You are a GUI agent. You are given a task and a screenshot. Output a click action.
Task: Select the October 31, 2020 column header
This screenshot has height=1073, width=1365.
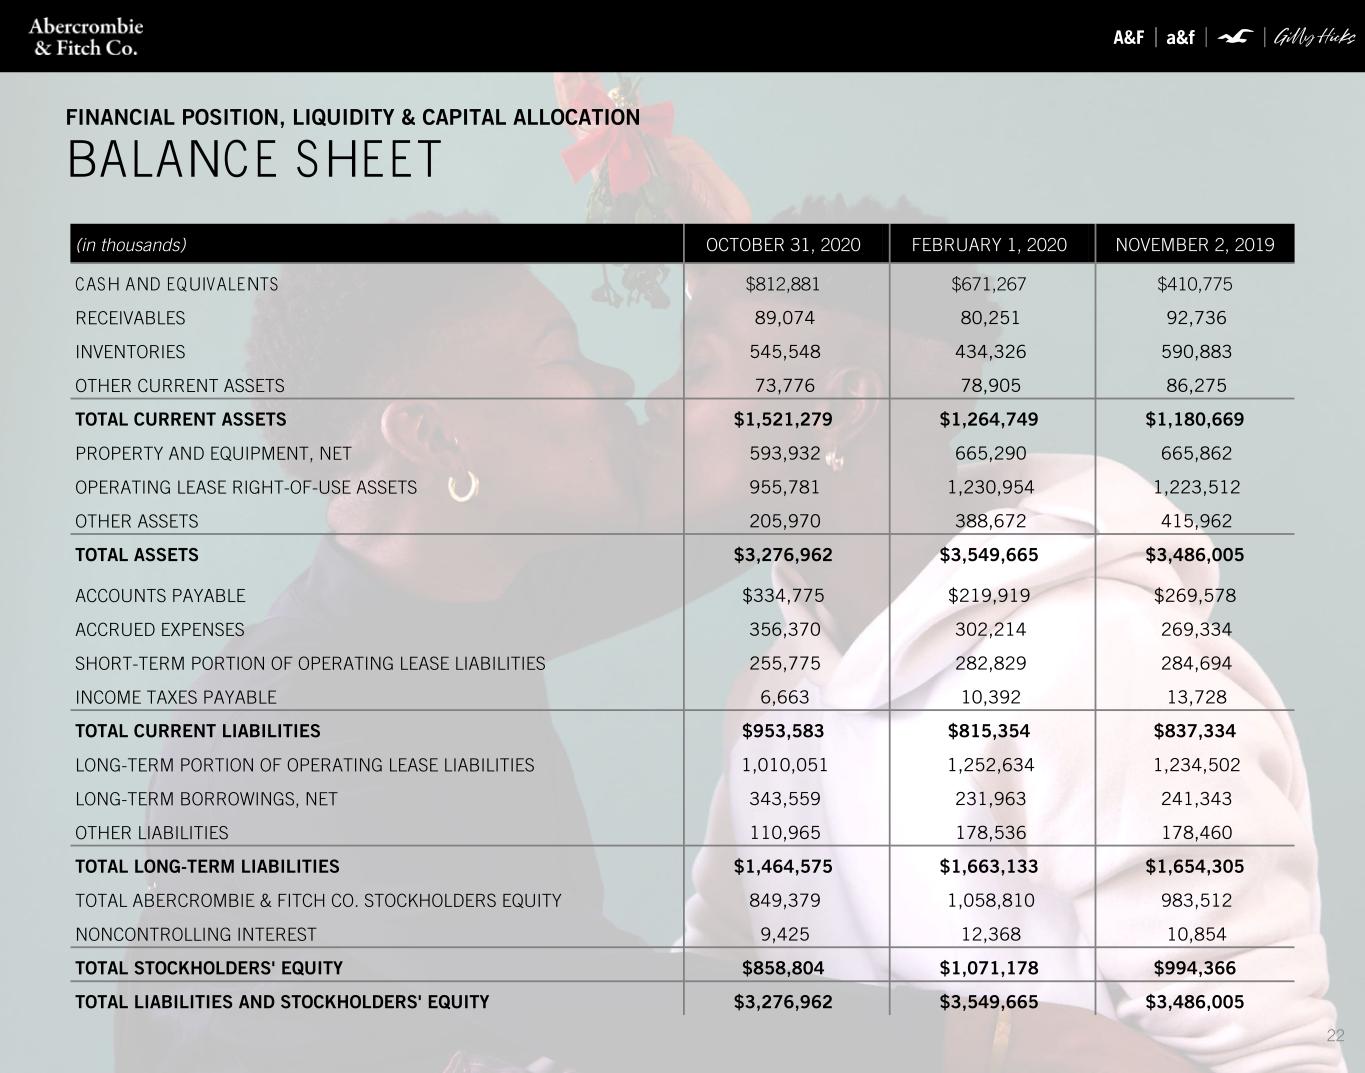pyautogui.click(x=783, y=245)
